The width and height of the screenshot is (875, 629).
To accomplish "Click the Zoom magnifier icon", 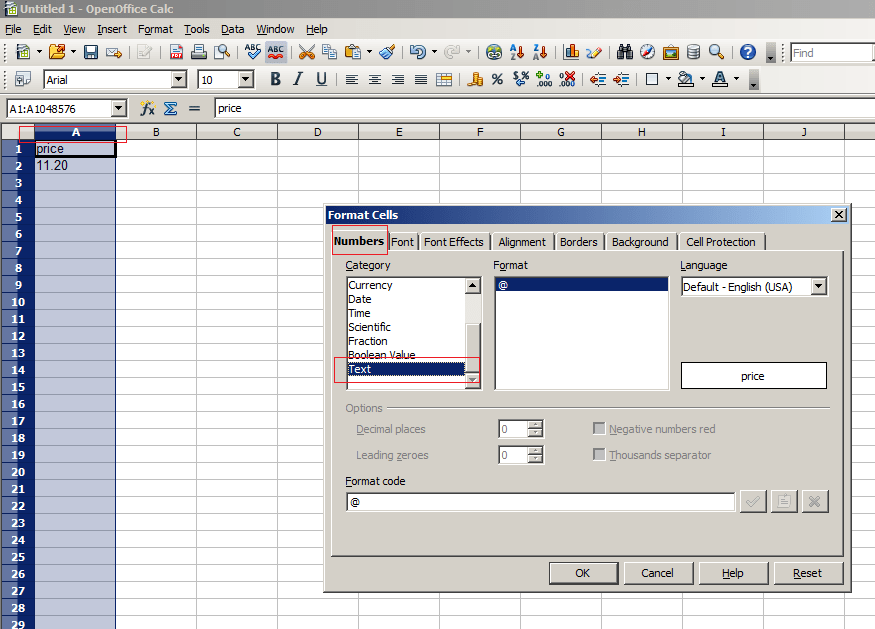I will pyautogui.click(x=716, y=52).
